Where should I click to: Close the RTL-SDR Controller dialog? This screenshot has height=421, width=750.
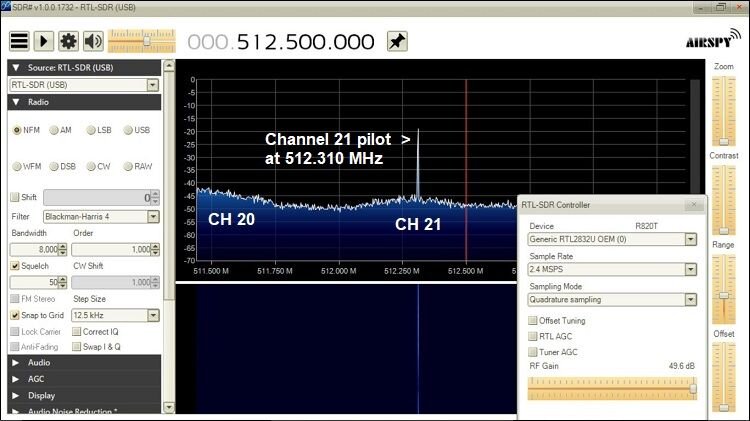[x=694, y=205]
